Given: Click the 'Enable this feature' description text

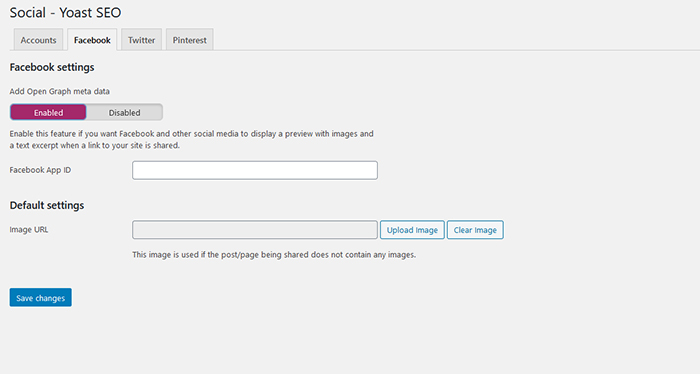Looking at the screenshot, I should pyautogui.click(x=192, y=139).
